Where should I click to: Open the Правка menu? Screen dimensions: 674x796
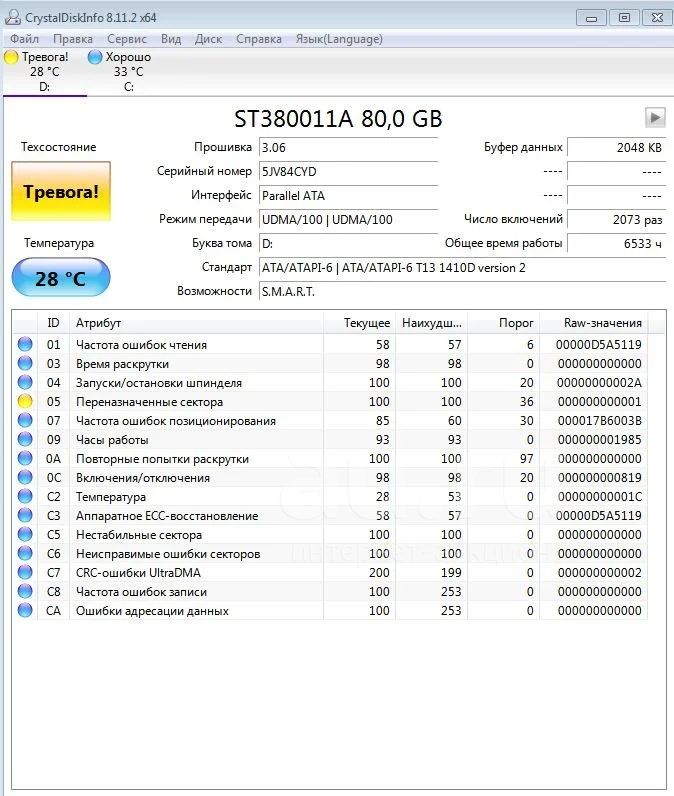point(73,39)
